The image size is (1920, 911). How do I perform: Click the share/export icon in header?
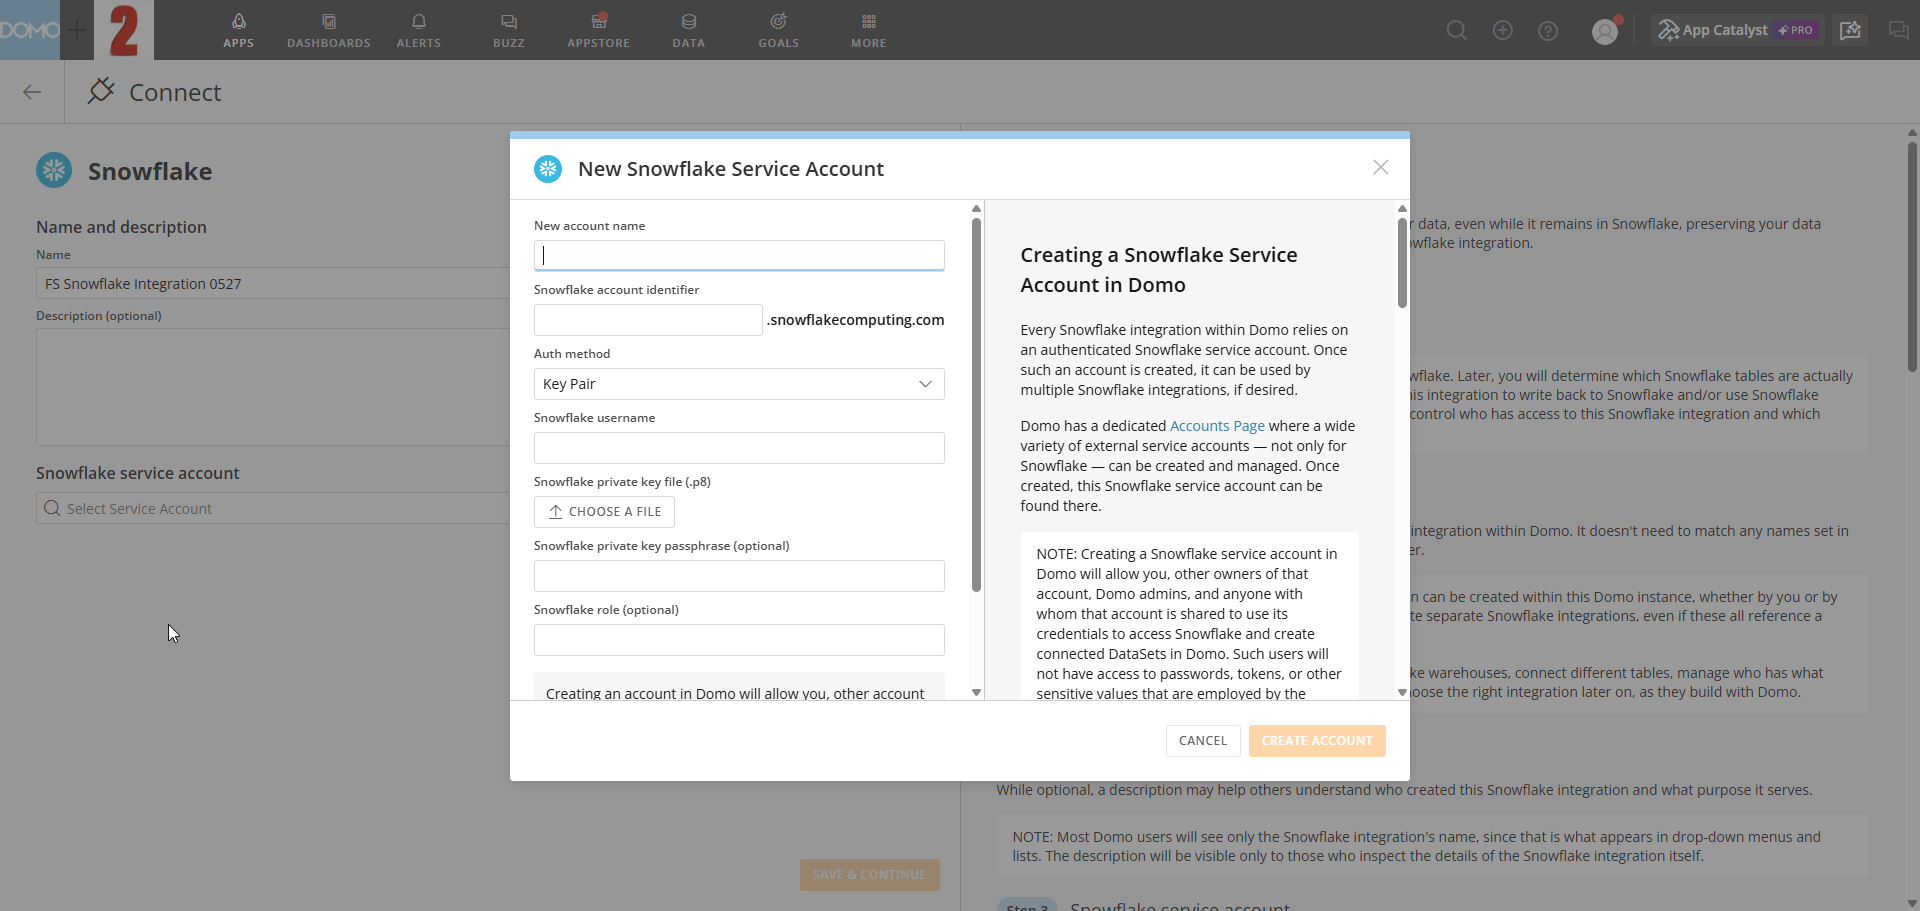pos(1850,30)
